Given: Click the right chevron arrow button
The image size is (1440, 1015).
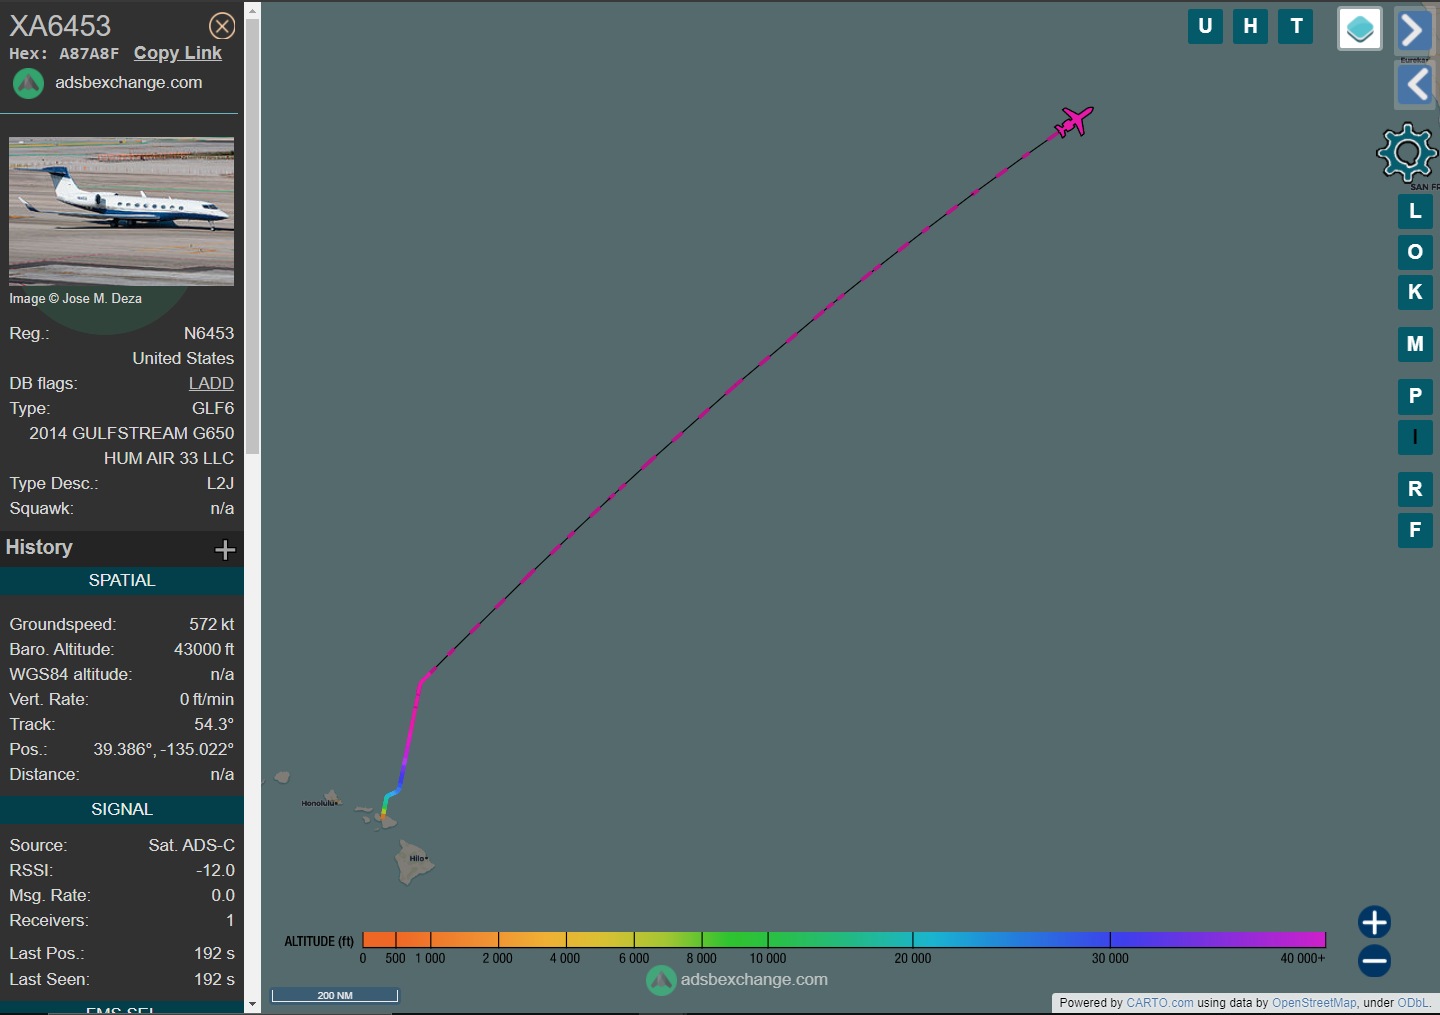Looking at the screenshot, I should [x=1413, y=30].
